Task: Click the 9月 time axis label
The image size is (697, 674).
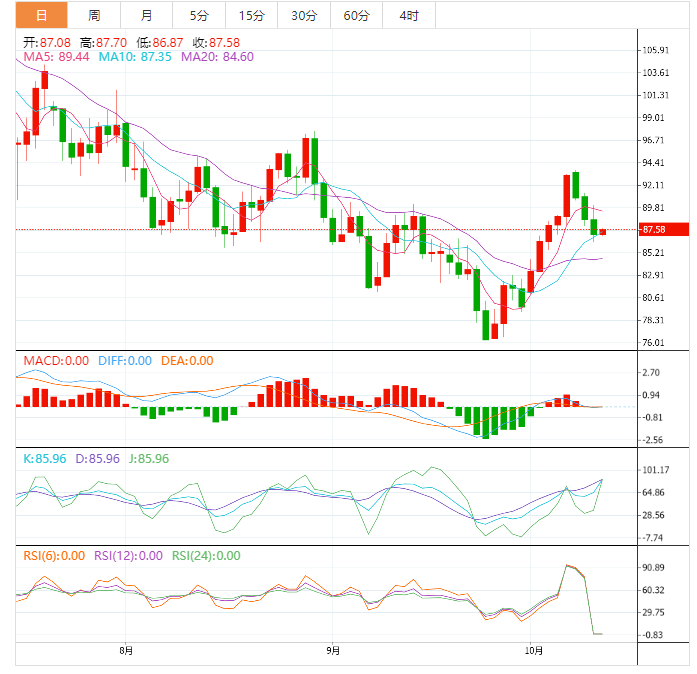Action: pyautogui.click(x=332, y=651)
